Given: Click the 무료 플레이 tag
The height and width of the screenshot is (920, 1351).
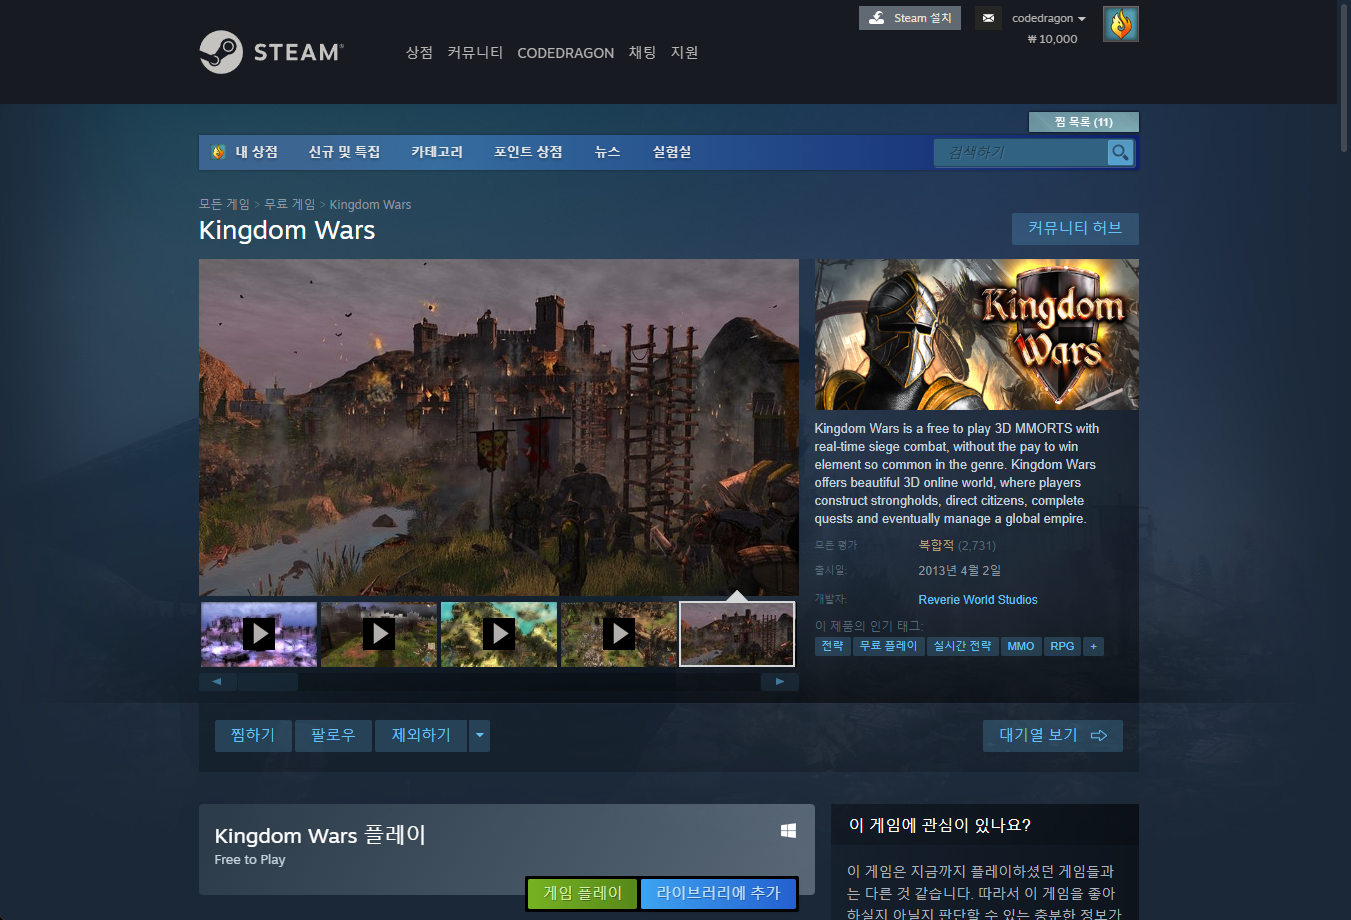Looking at the screenshot, I should pyautogui.click(x=888, y=646).
